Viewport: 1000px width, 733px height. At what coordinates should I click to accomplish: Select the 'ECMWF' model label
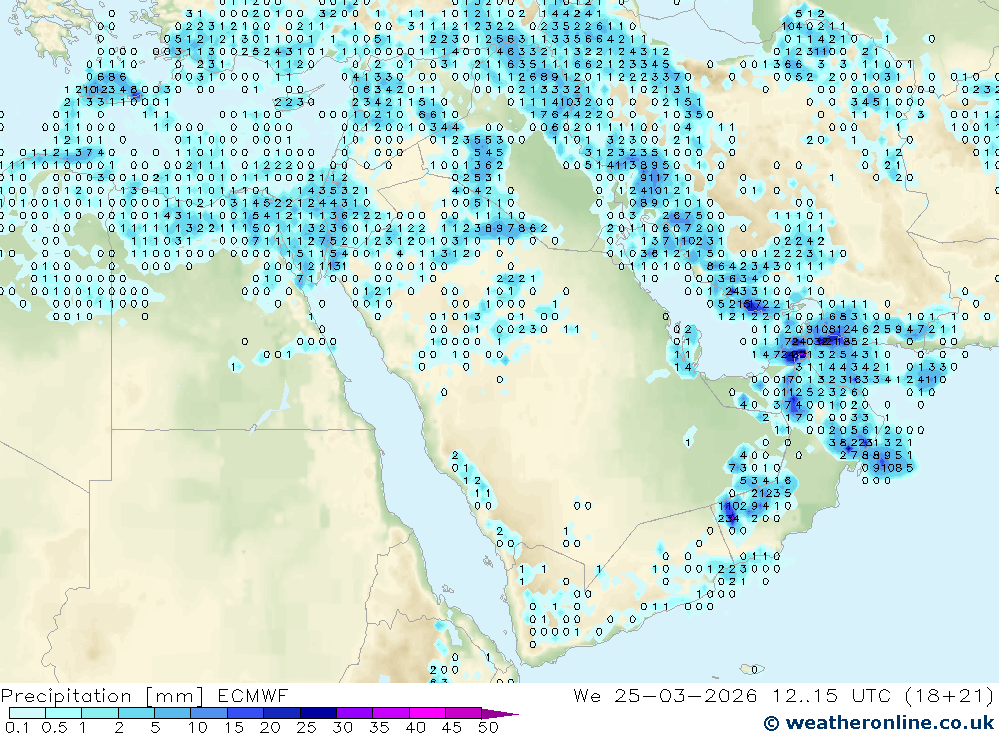[x=253, y=695]
